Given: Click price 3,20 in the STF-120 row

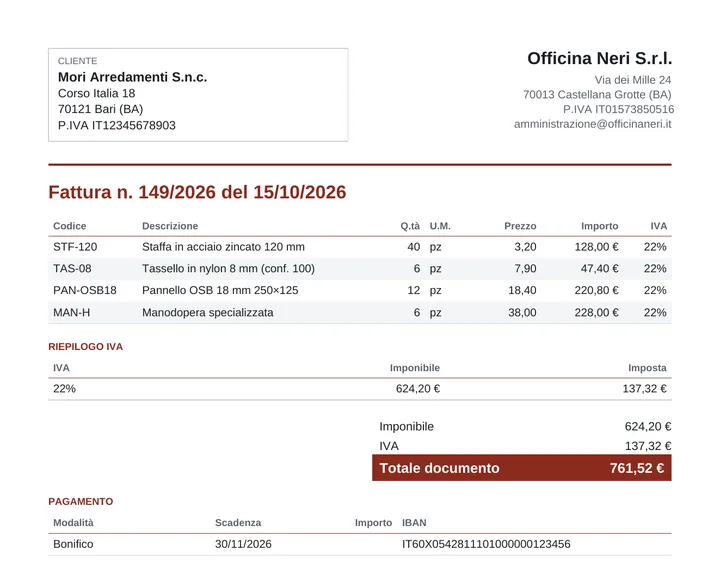Looking at the screenshot, I should (525, 247).
